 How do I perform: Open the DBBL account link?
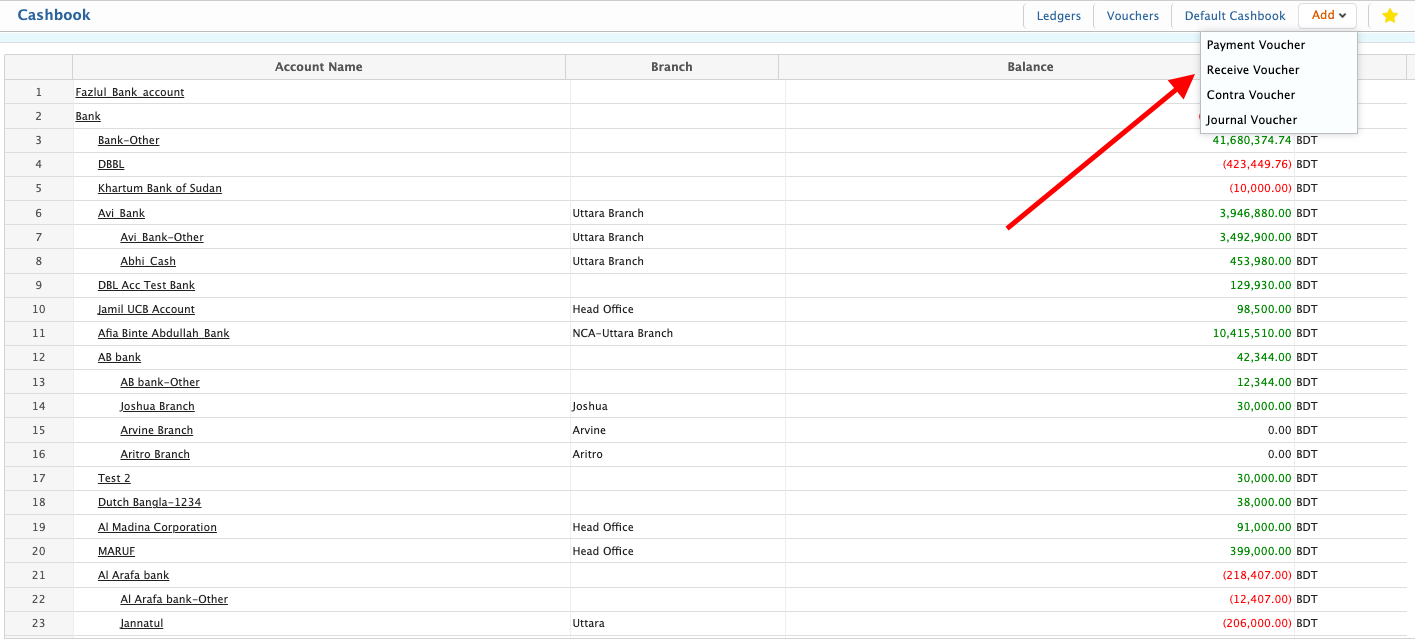tap(111, 164)
